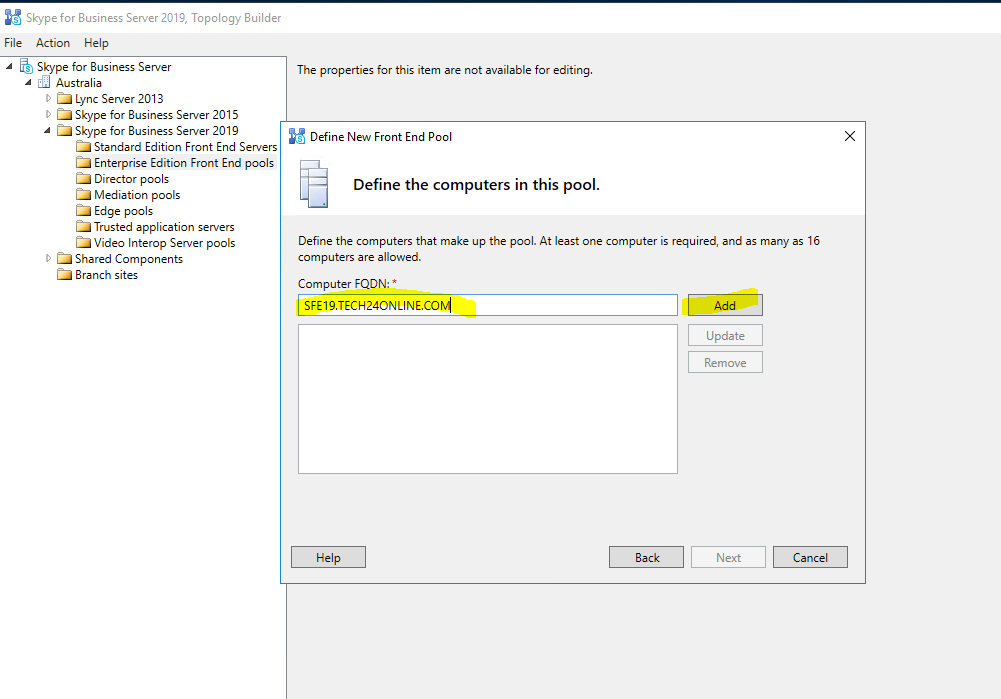Image resolution: width=1001 pixels, height=699 pixels.
Task: Click the Edge pools folder icon
Action: pyautogui.click(x=84, y=211)
